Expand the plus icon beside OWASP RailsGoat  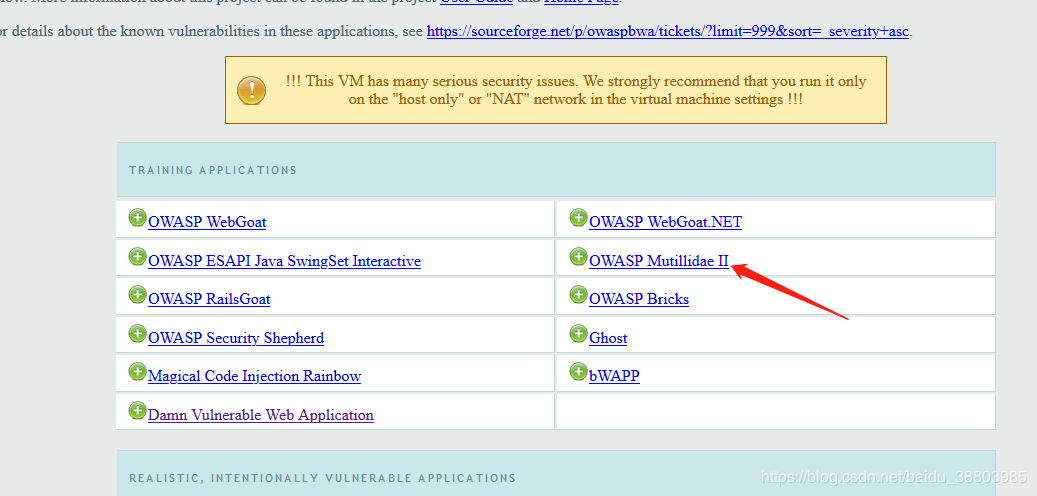[137, 295]
